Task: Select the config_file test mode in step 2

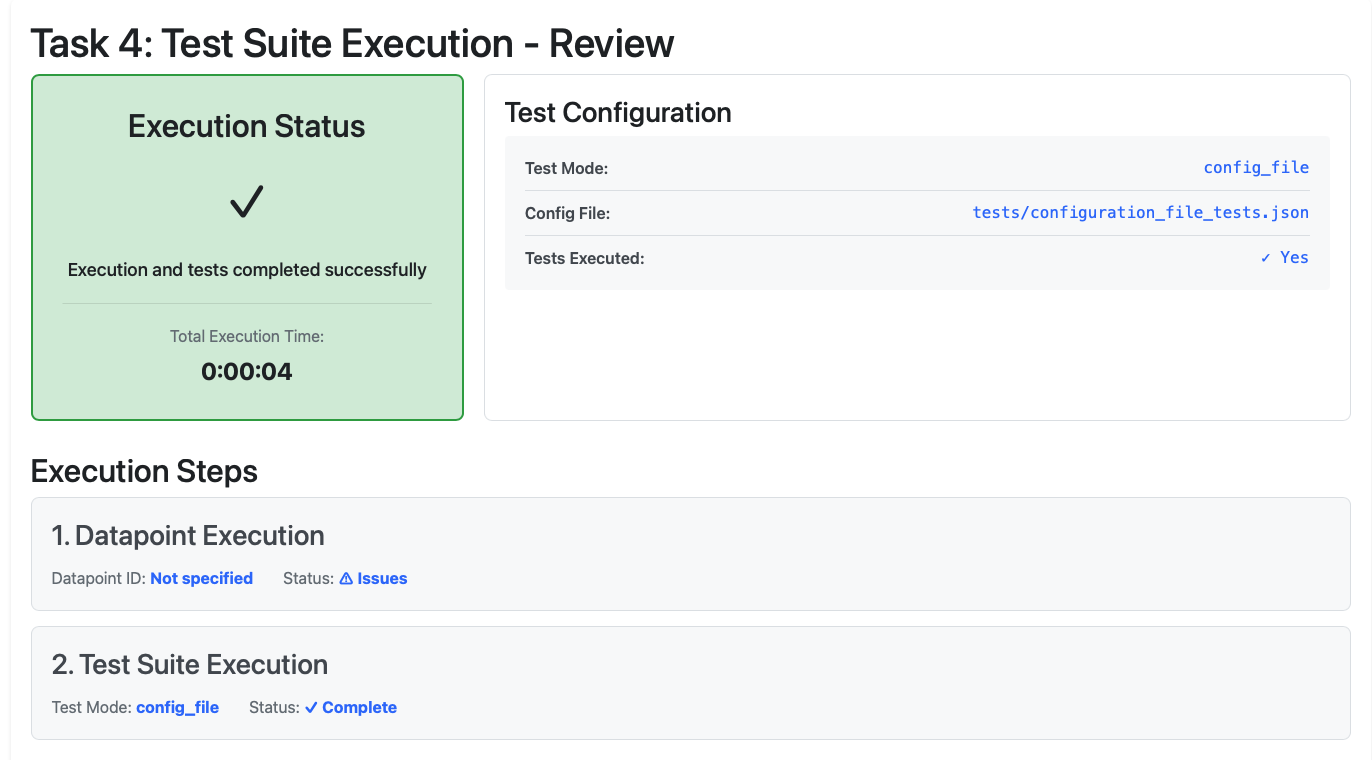Action: (x=177, y=707)
